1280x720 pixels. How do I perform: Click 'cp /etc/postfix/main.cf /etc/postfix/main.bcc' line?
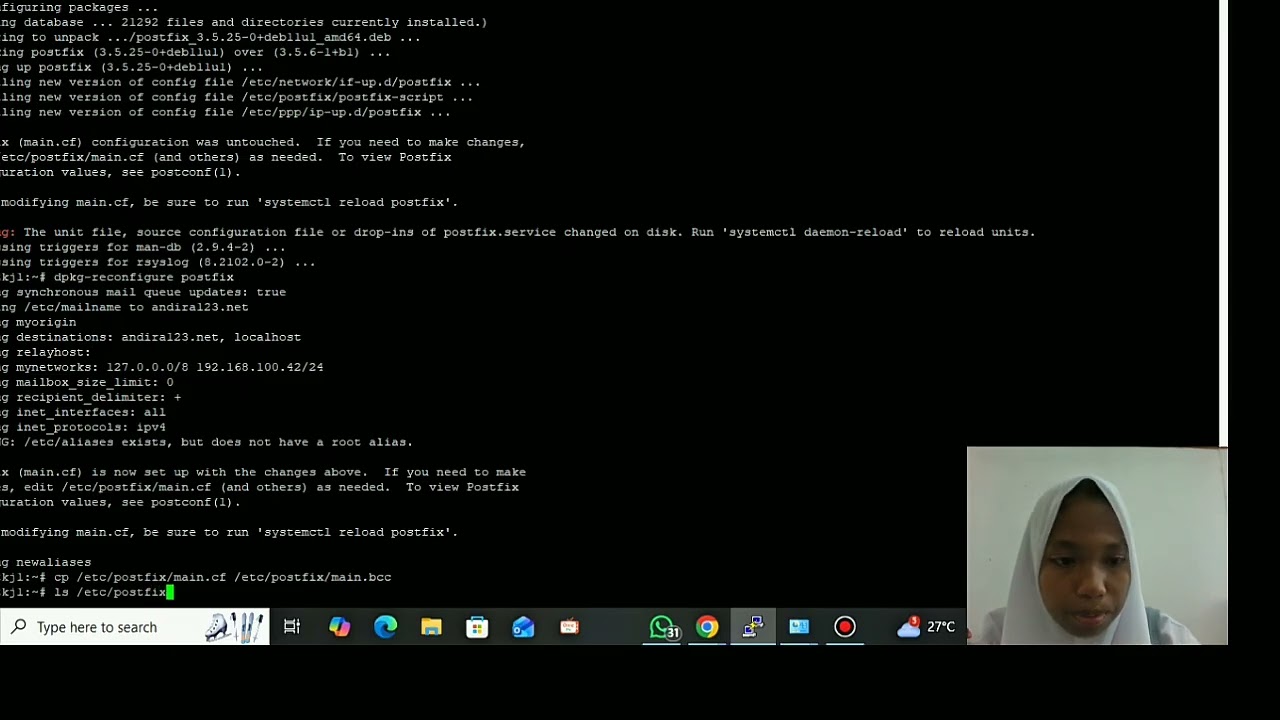pyautogui.click(x=222, y=577)
